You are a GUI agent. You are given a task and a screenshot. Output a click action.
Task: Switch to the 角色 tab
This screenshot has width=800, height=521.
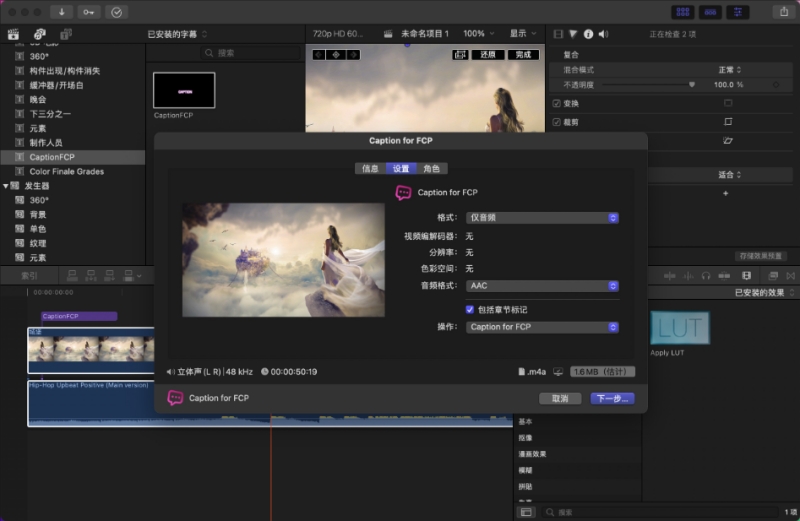[431, 168]
